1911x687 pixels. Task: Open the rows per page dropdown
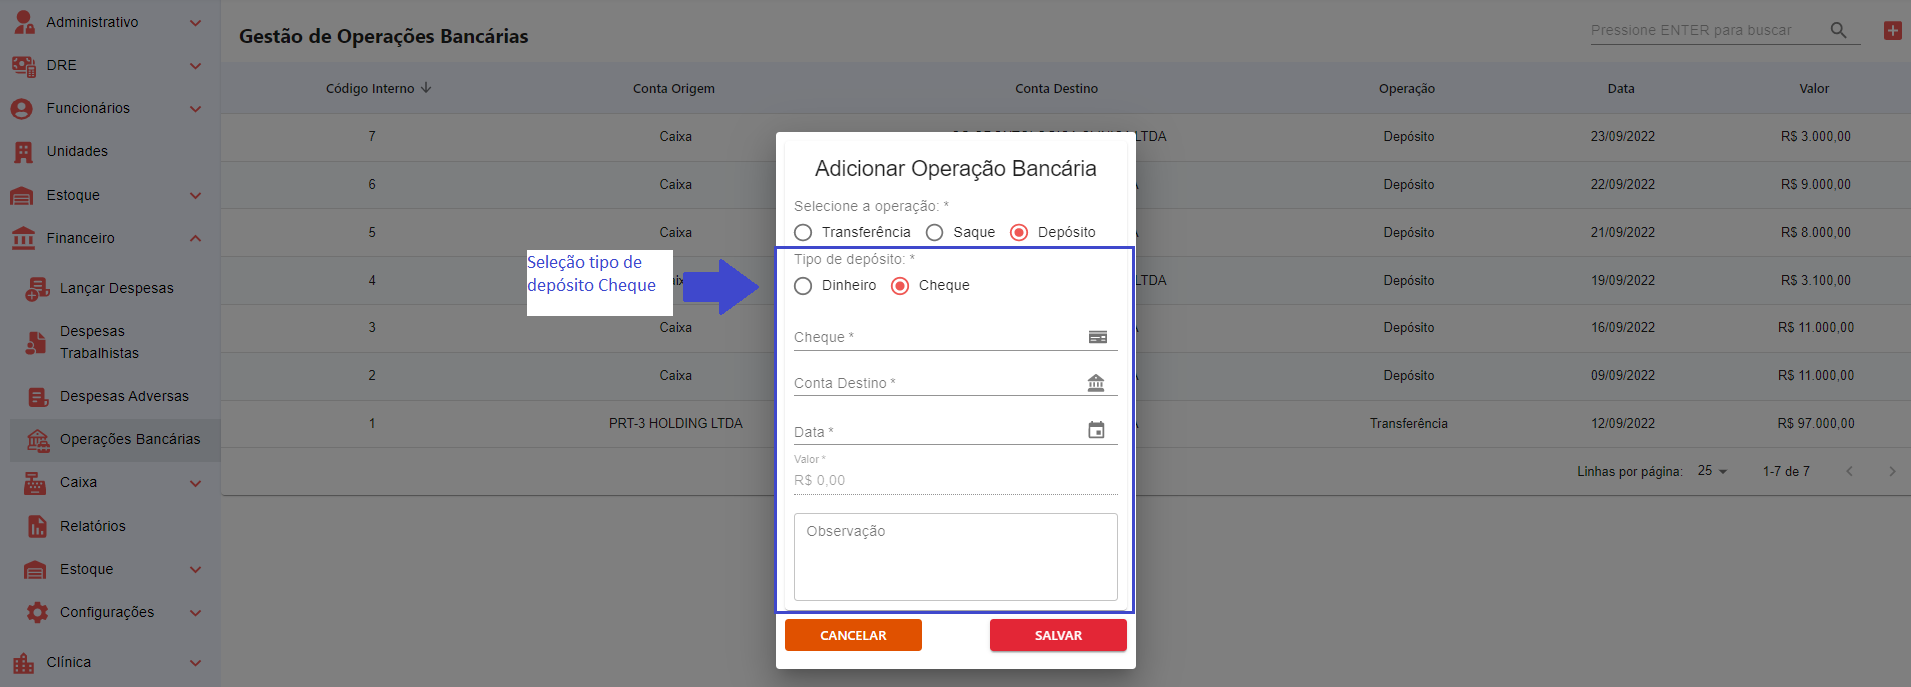click(1712, 471)
